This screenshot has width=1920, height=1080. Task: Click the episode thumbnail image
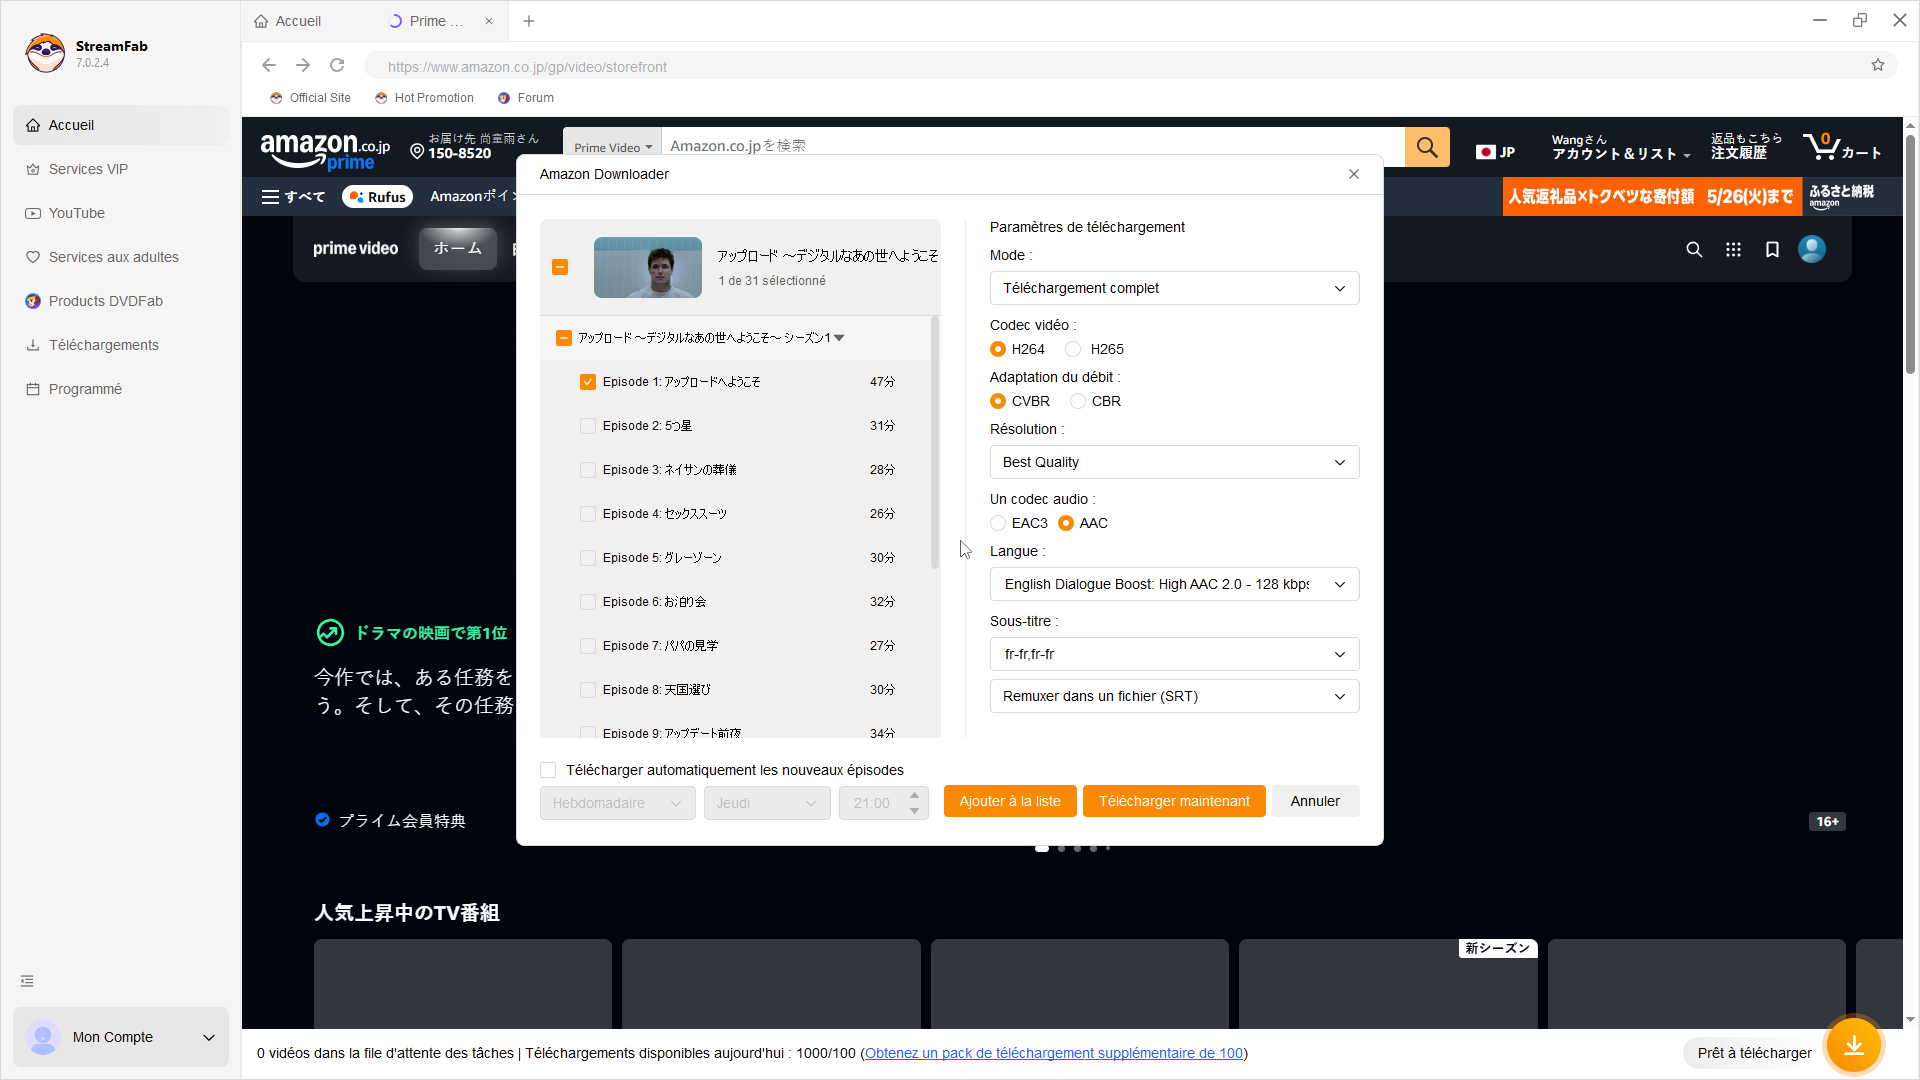[648, 267]
